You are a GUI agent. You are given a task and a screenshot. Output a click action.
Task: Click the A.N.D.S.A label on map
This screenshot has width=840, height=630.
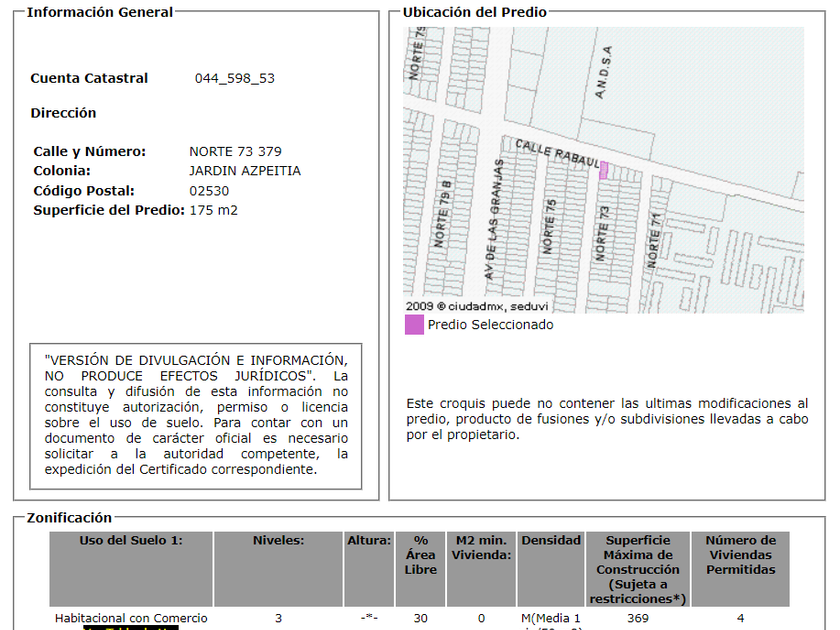coord(603,72)
